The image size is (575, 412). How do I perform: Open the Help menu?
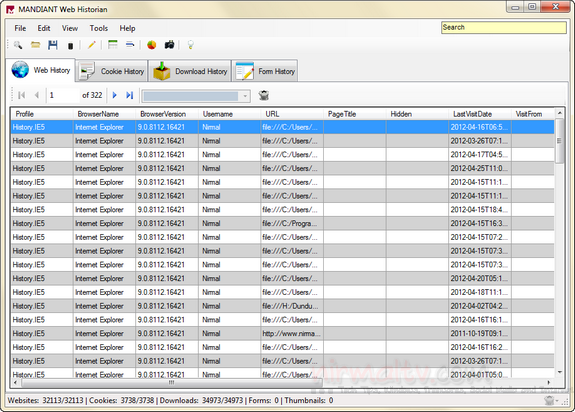point(127,28)
